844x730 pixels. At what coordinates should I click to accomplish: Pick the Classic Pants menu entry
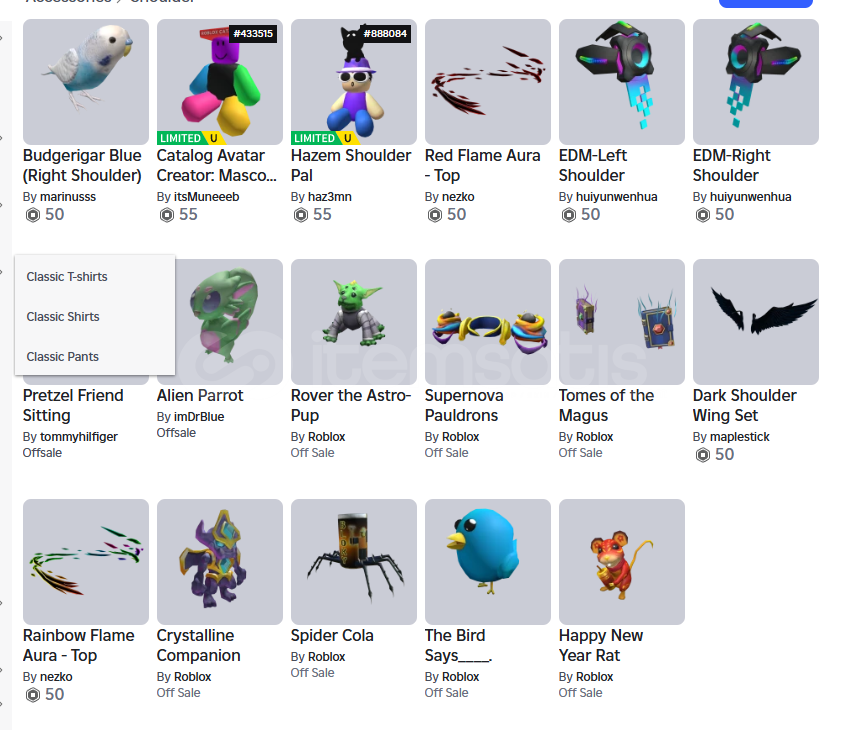point(62,356)
